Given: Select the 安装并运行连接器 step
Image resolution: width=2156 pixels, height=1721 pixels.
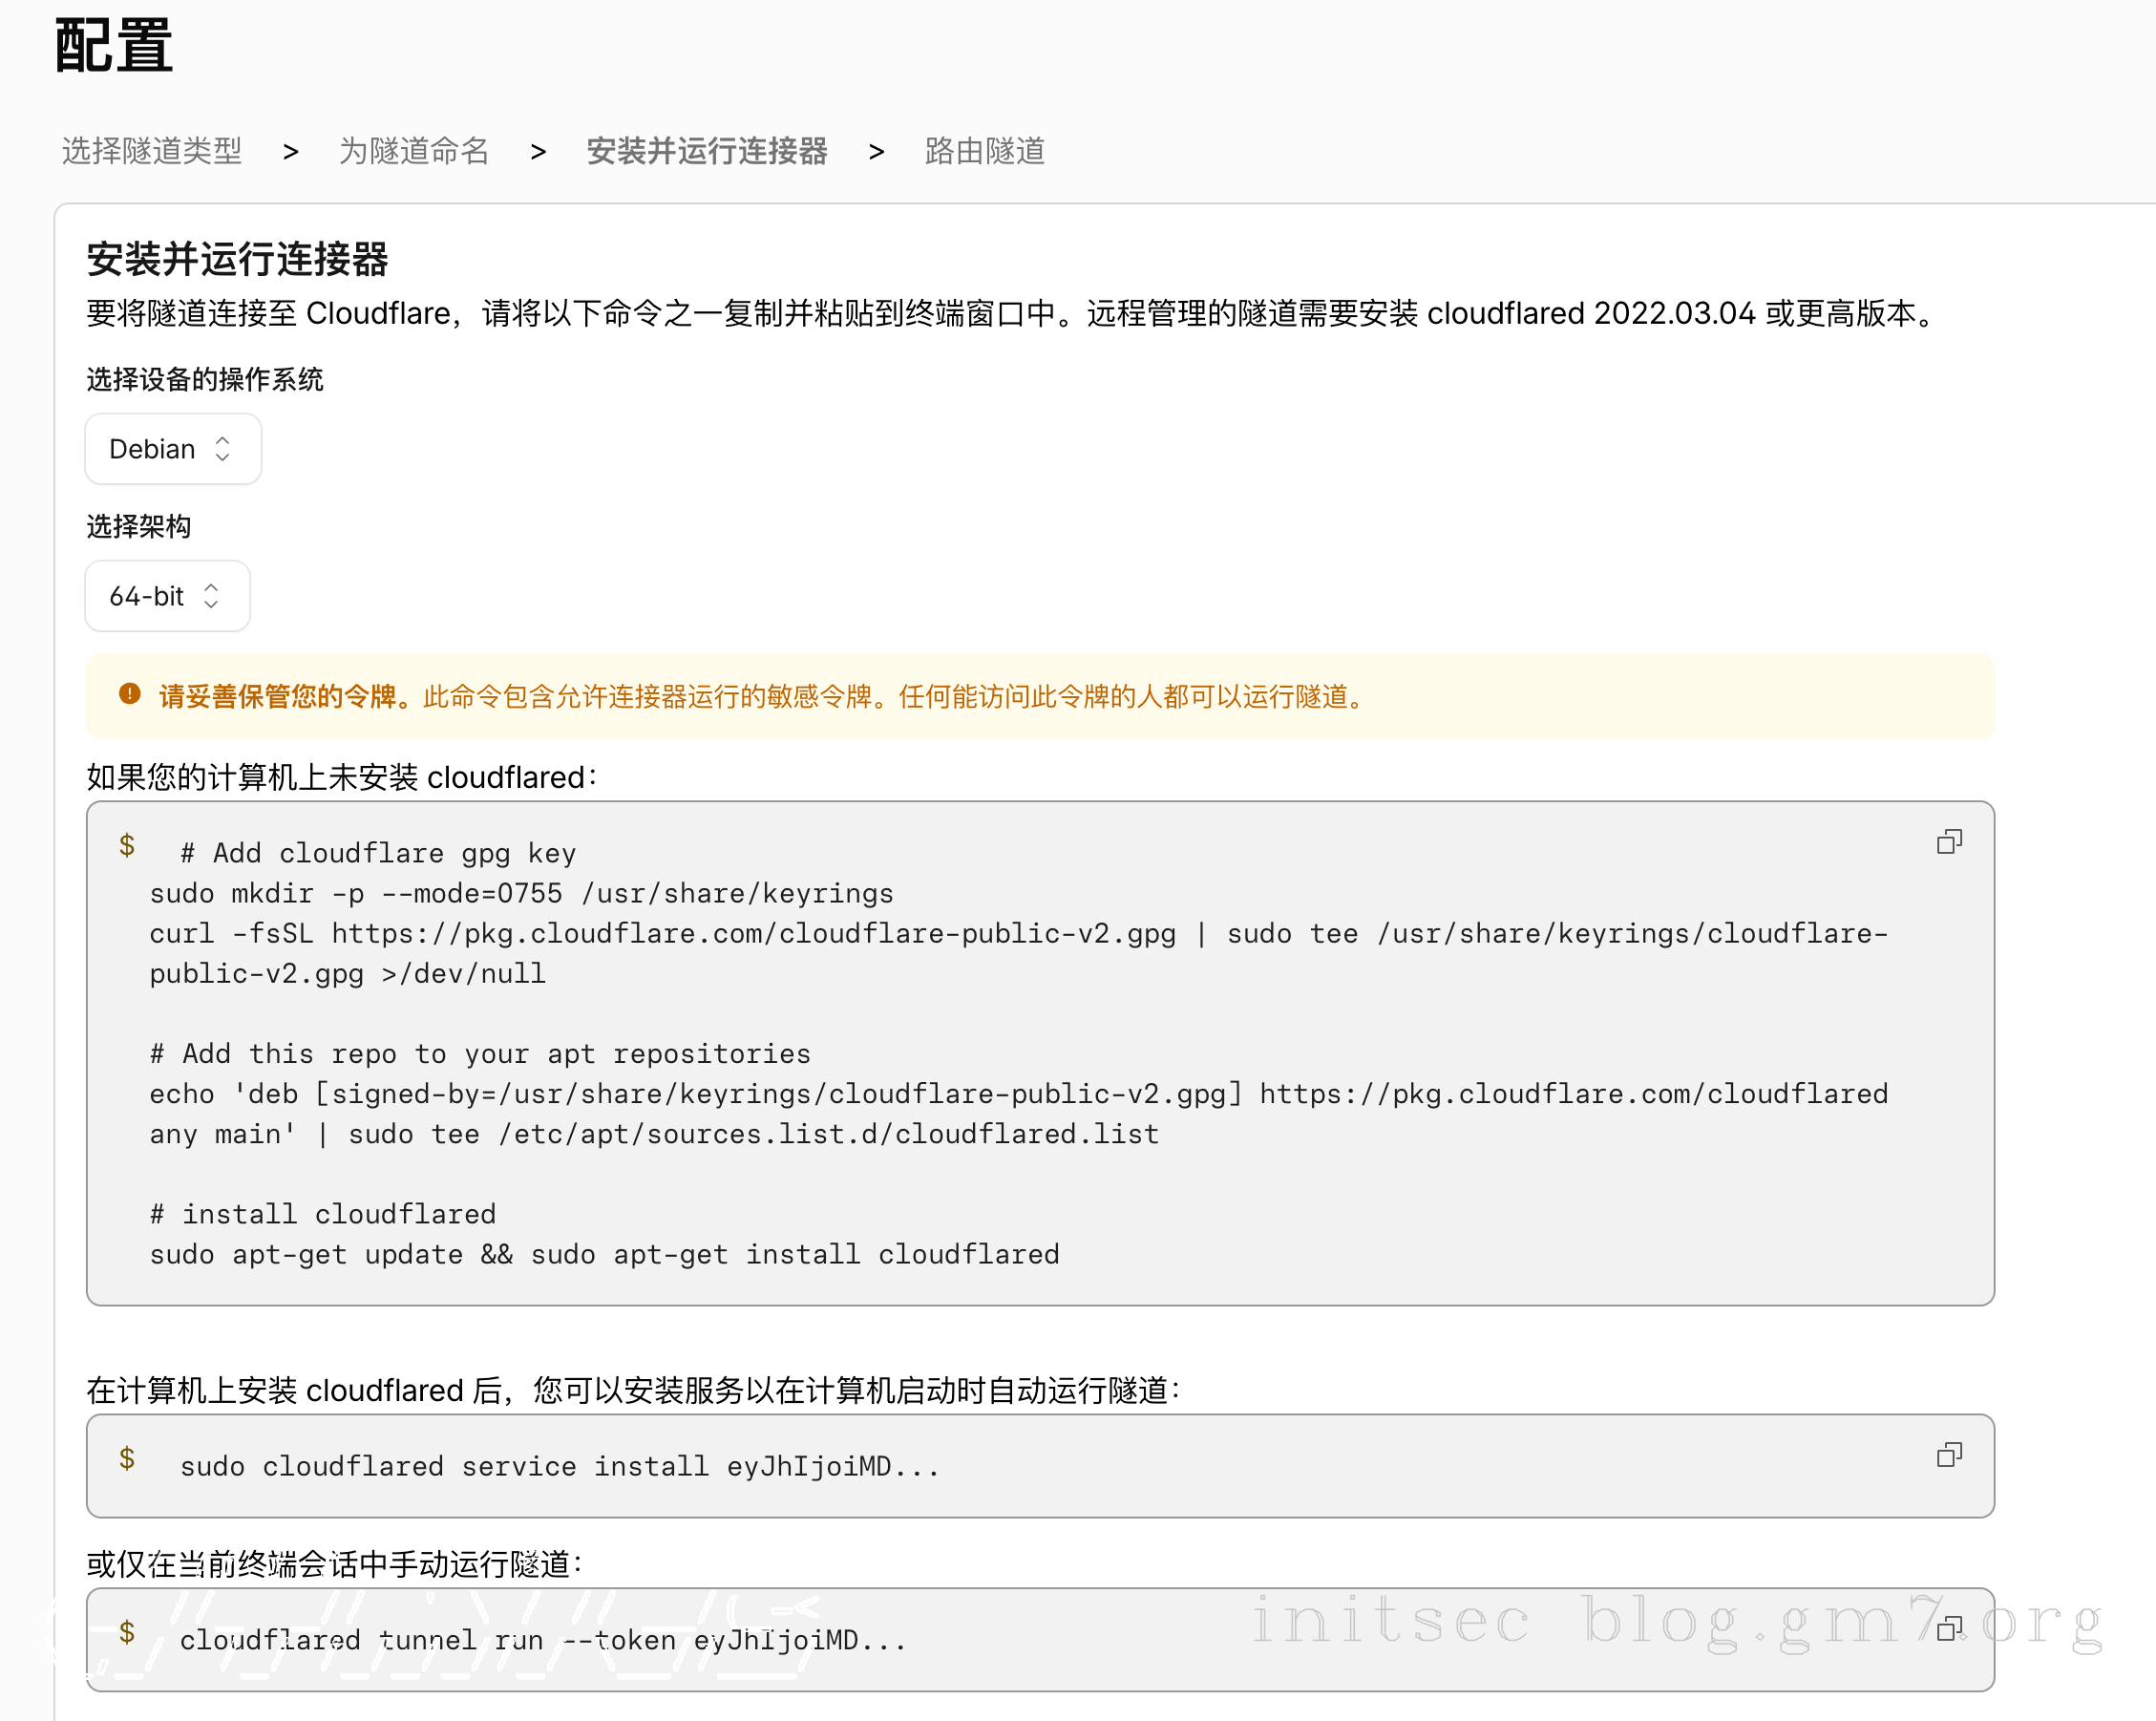Looking at the screenshot, I should pyautogui.click(x=707, y=151).
